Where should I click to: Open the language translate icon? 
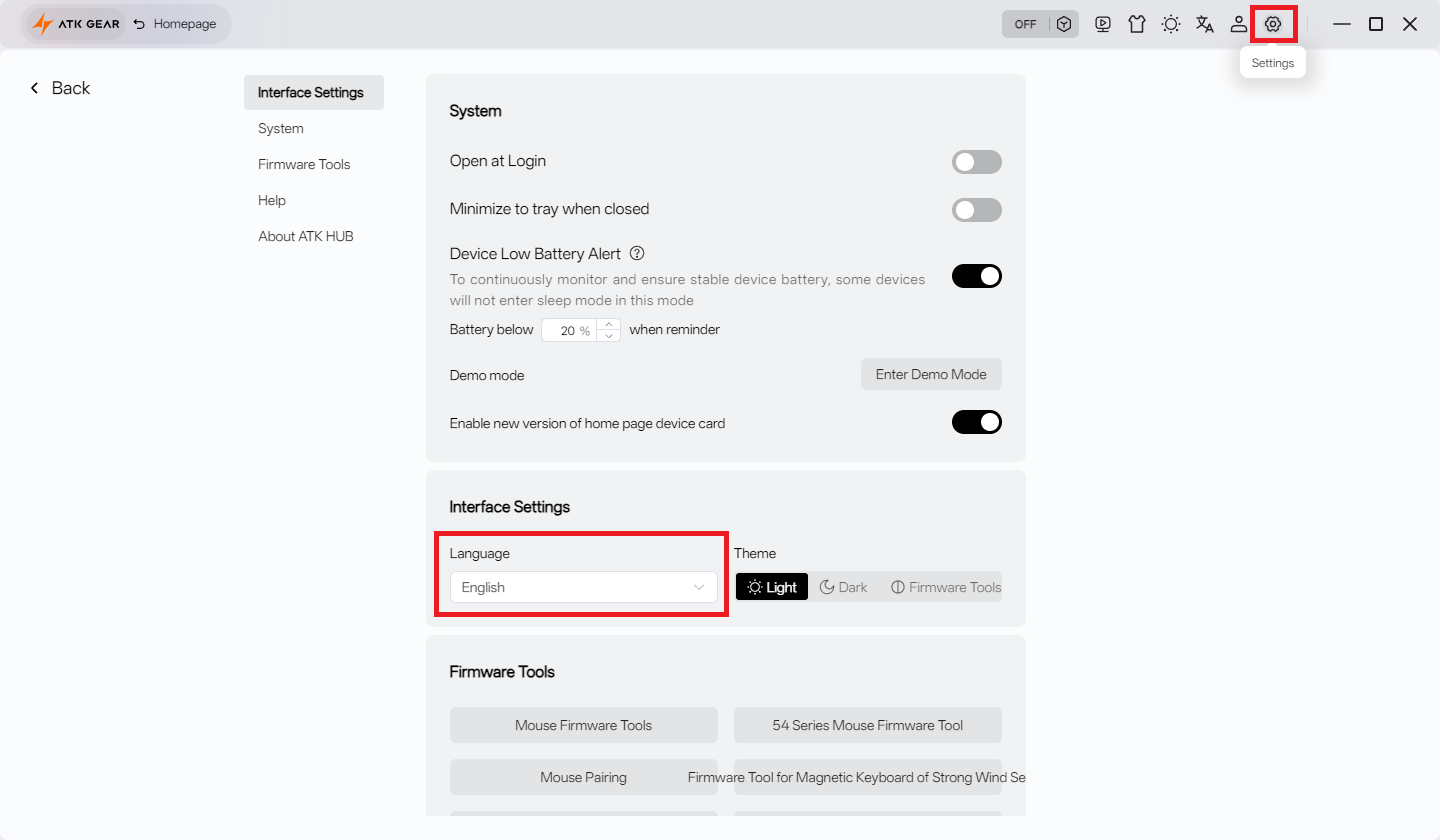click(x=1205, y=24)
